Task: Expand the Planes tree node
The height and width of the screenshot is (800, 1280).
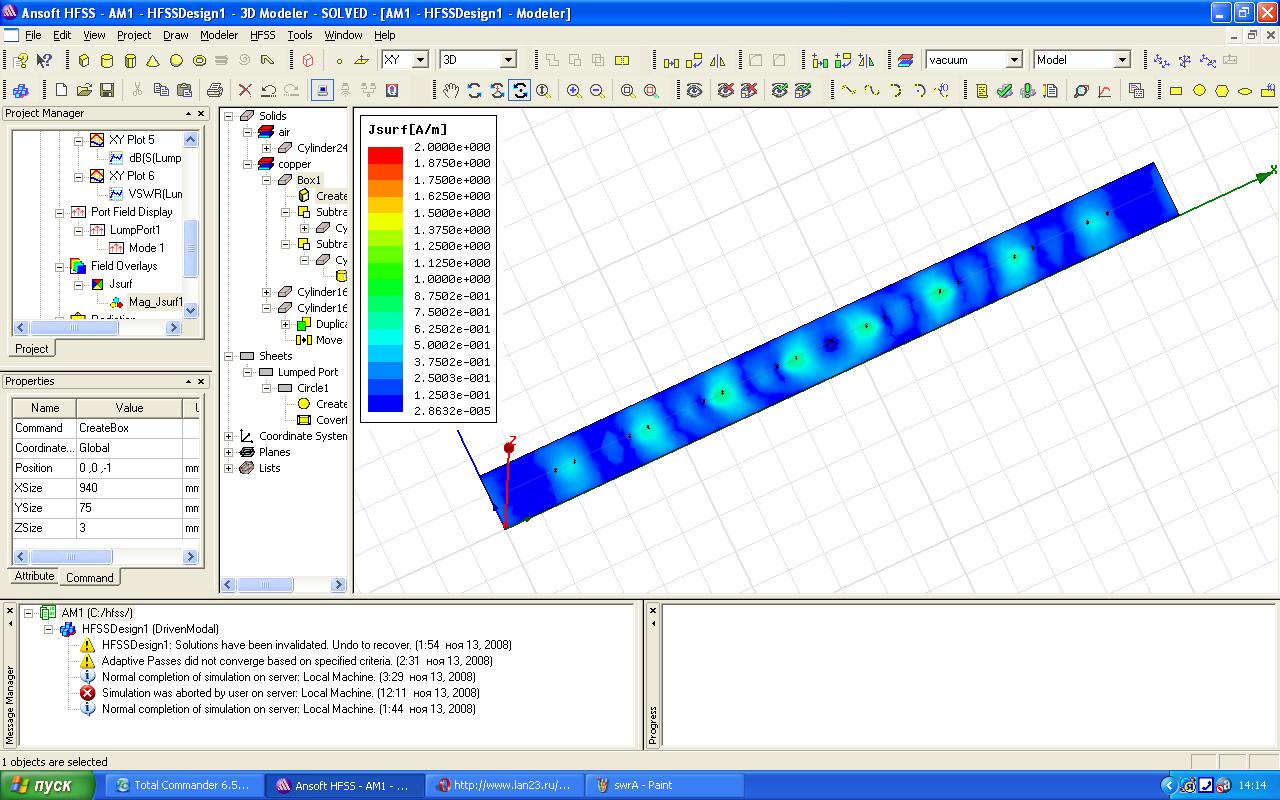Action: coord(229,452)
